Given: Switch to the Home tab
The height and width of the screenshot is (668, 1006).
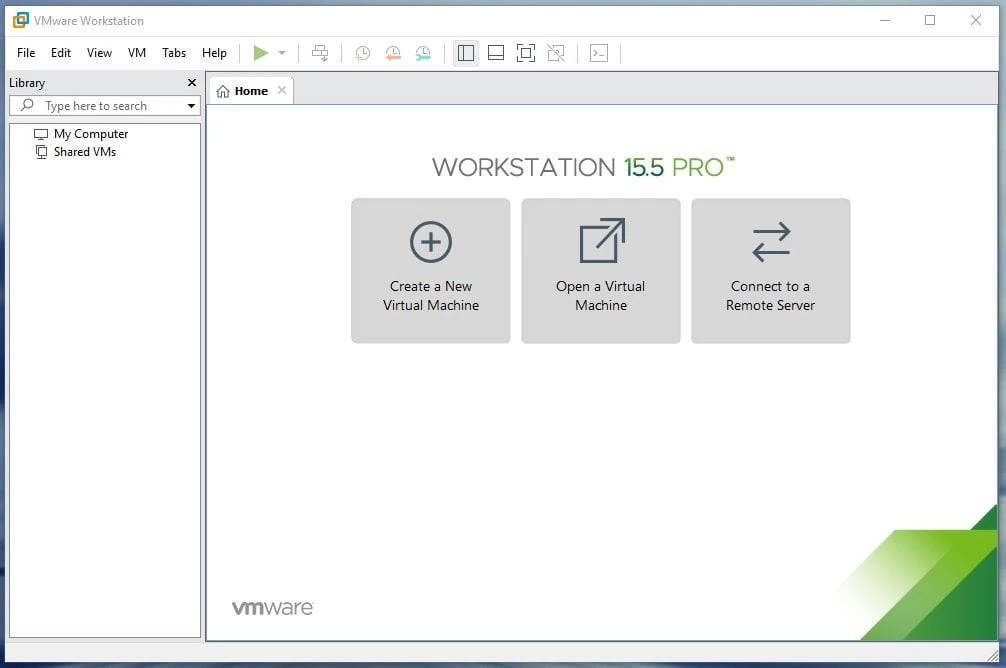Looking at the screenshot, I should [x=251, y=91].
